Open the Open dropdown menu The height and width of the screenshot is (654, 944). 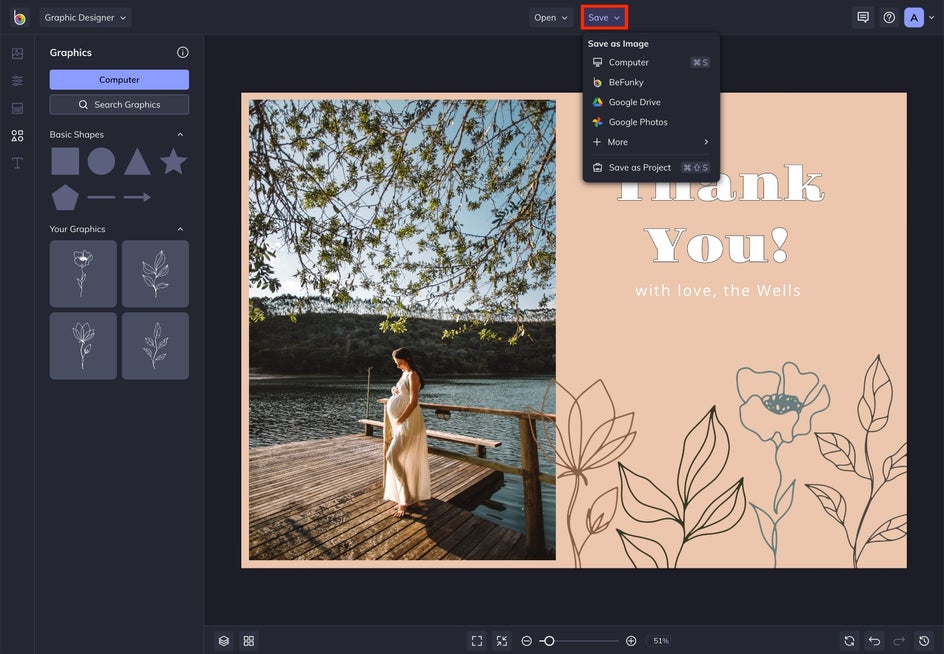click(x=551, y=17)
